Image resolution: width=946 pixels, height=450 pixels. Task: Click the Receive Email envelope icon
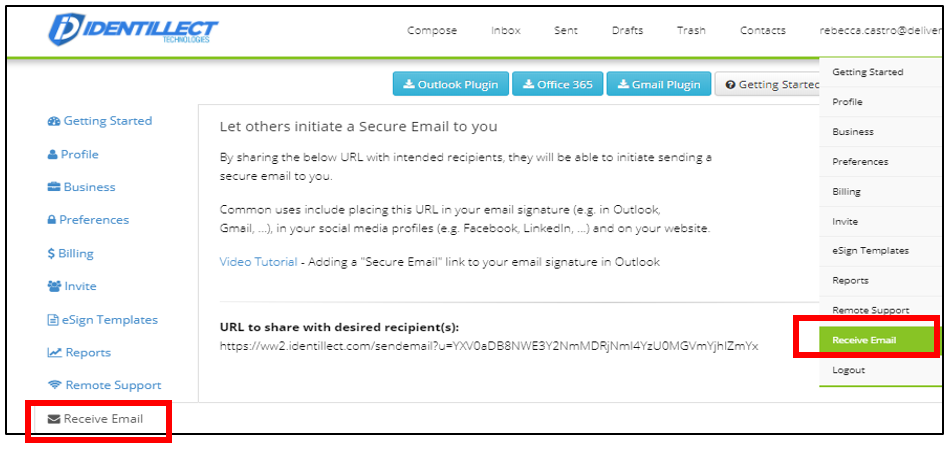[x=54, y=419]
